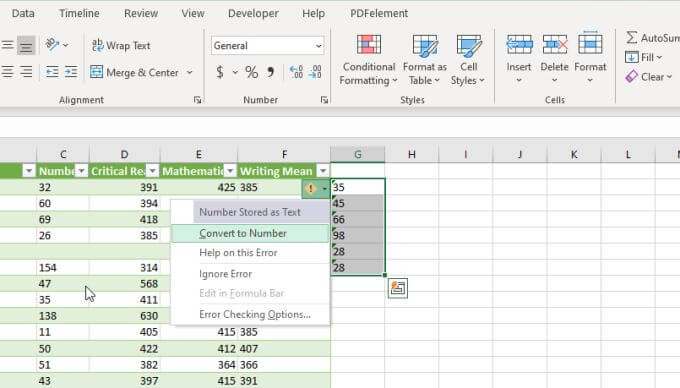Open the Cell Styles gallery
The width and height of the screenshot is (680, 388).
[x=468, y=60]
